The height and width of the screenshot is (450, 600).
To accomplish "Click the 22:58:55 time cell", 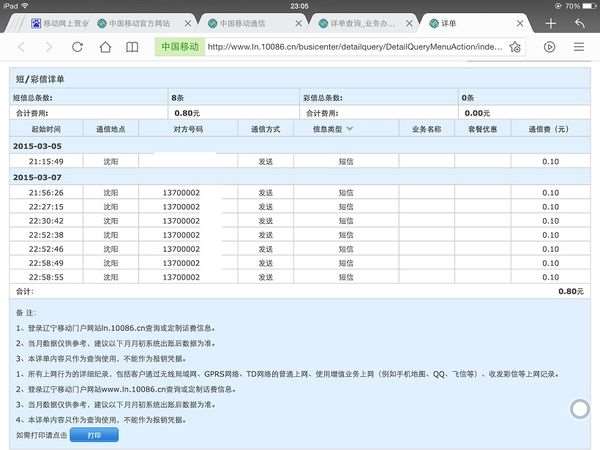I will point(46,277).
